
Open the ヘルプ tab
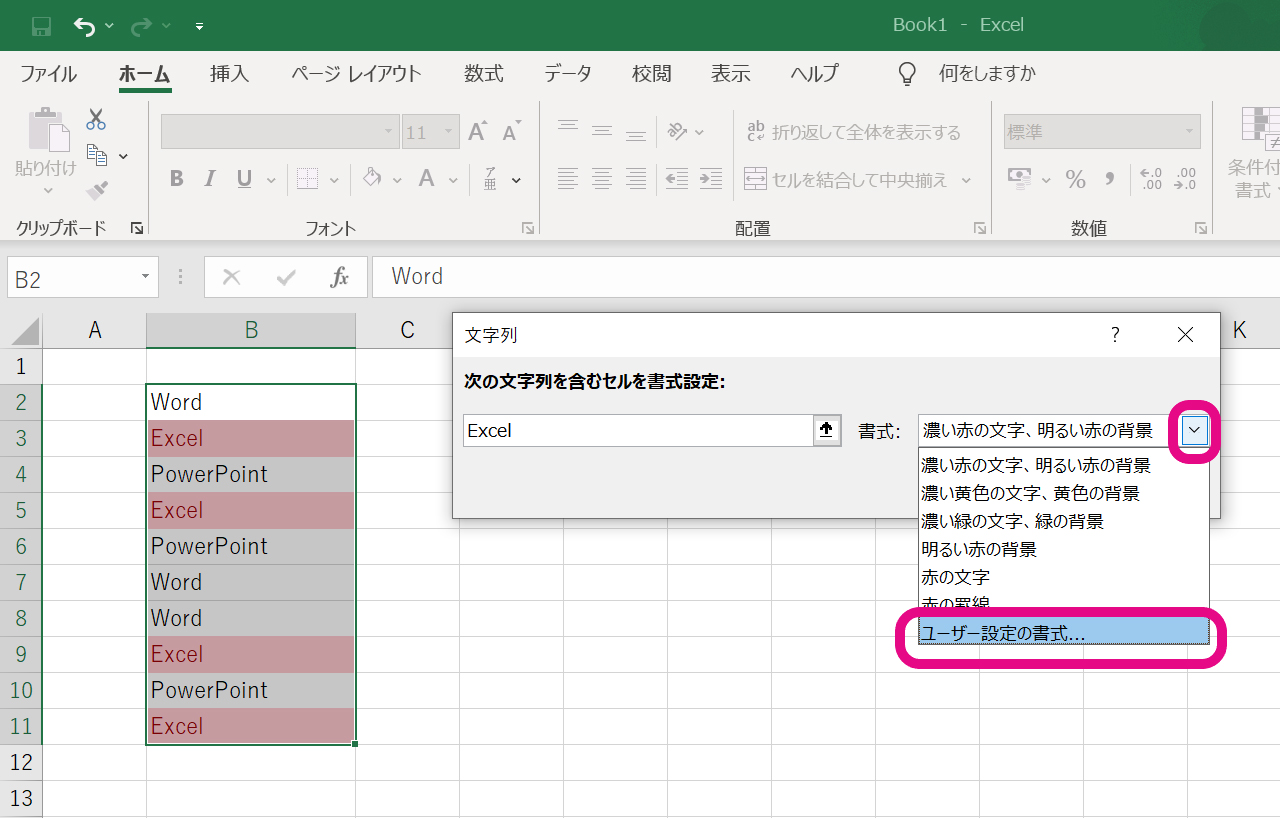[814, 74]
